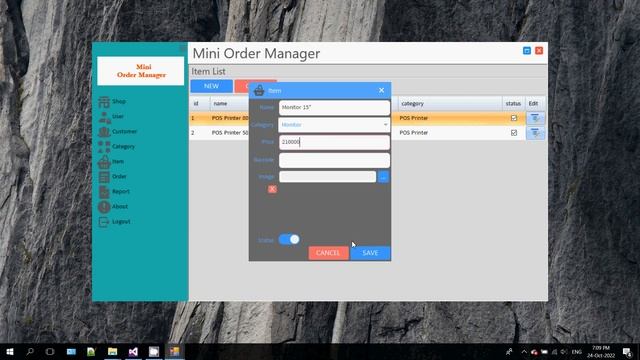Click the Mini Order Manager logo
The width and height of the screenshot is (640, 360).
pyautogui.click(x=141, y=71)
